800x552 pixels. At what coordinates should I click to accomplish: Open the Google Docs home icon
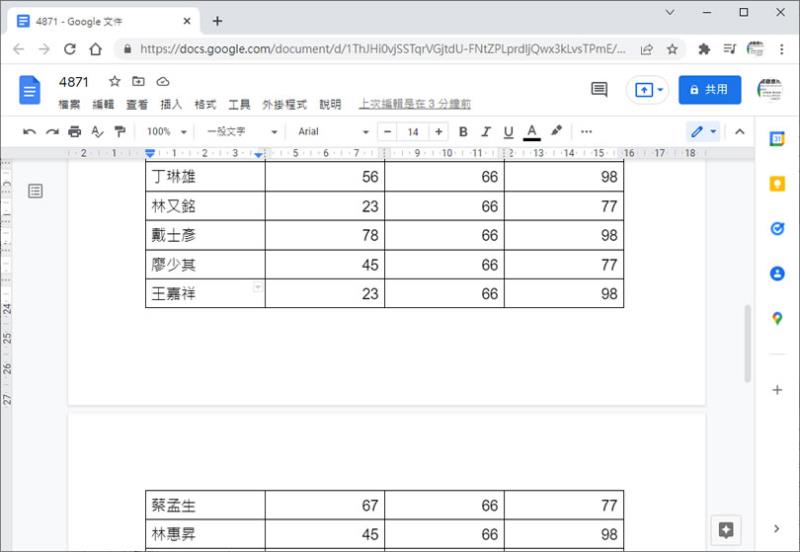pos(30,90)
